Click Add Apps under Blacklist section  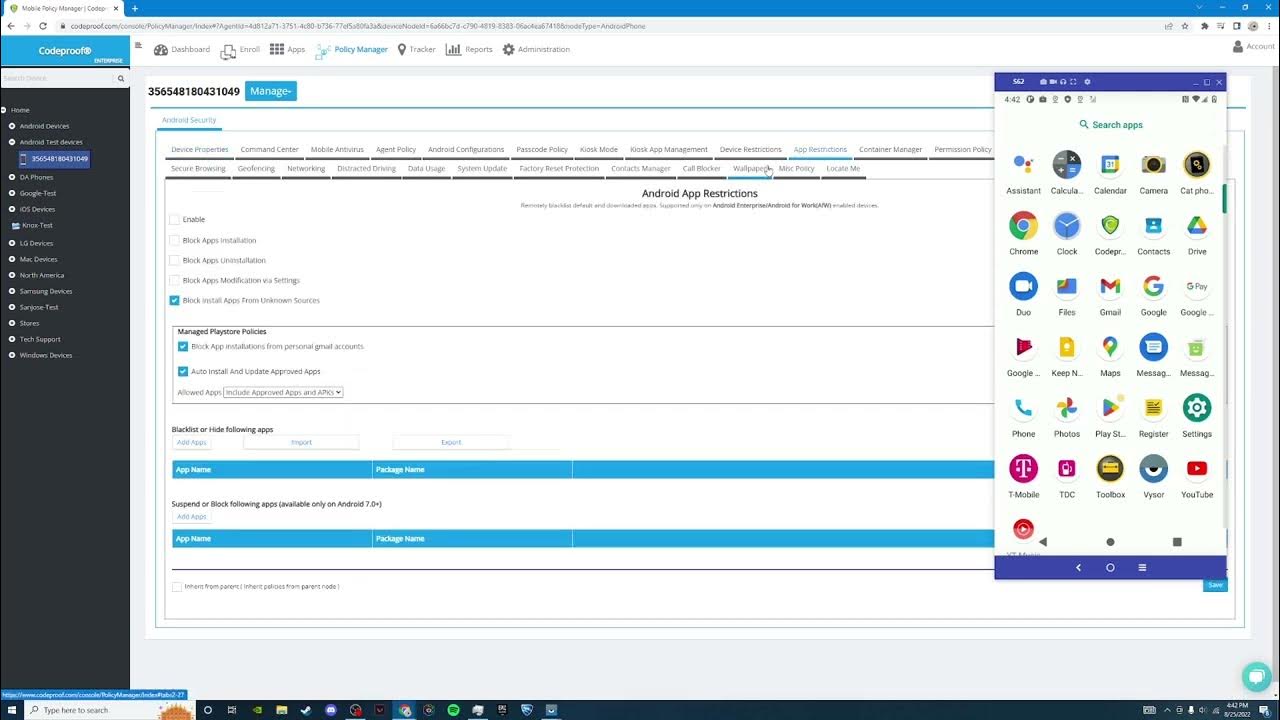pos(191,442)
